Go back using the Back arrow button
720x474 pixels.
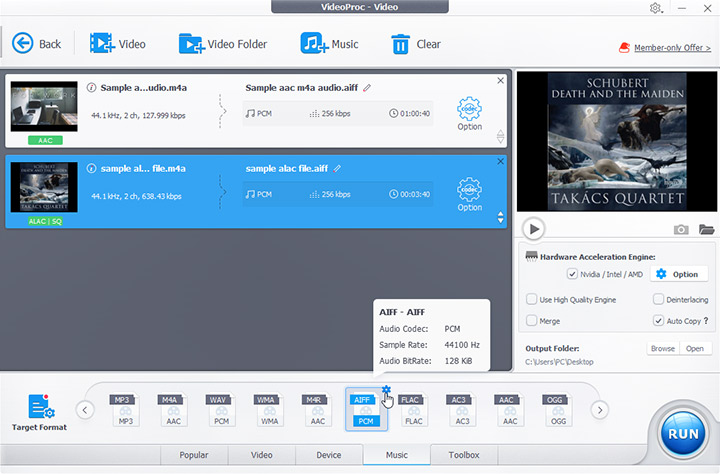click(x=36, y=44)
